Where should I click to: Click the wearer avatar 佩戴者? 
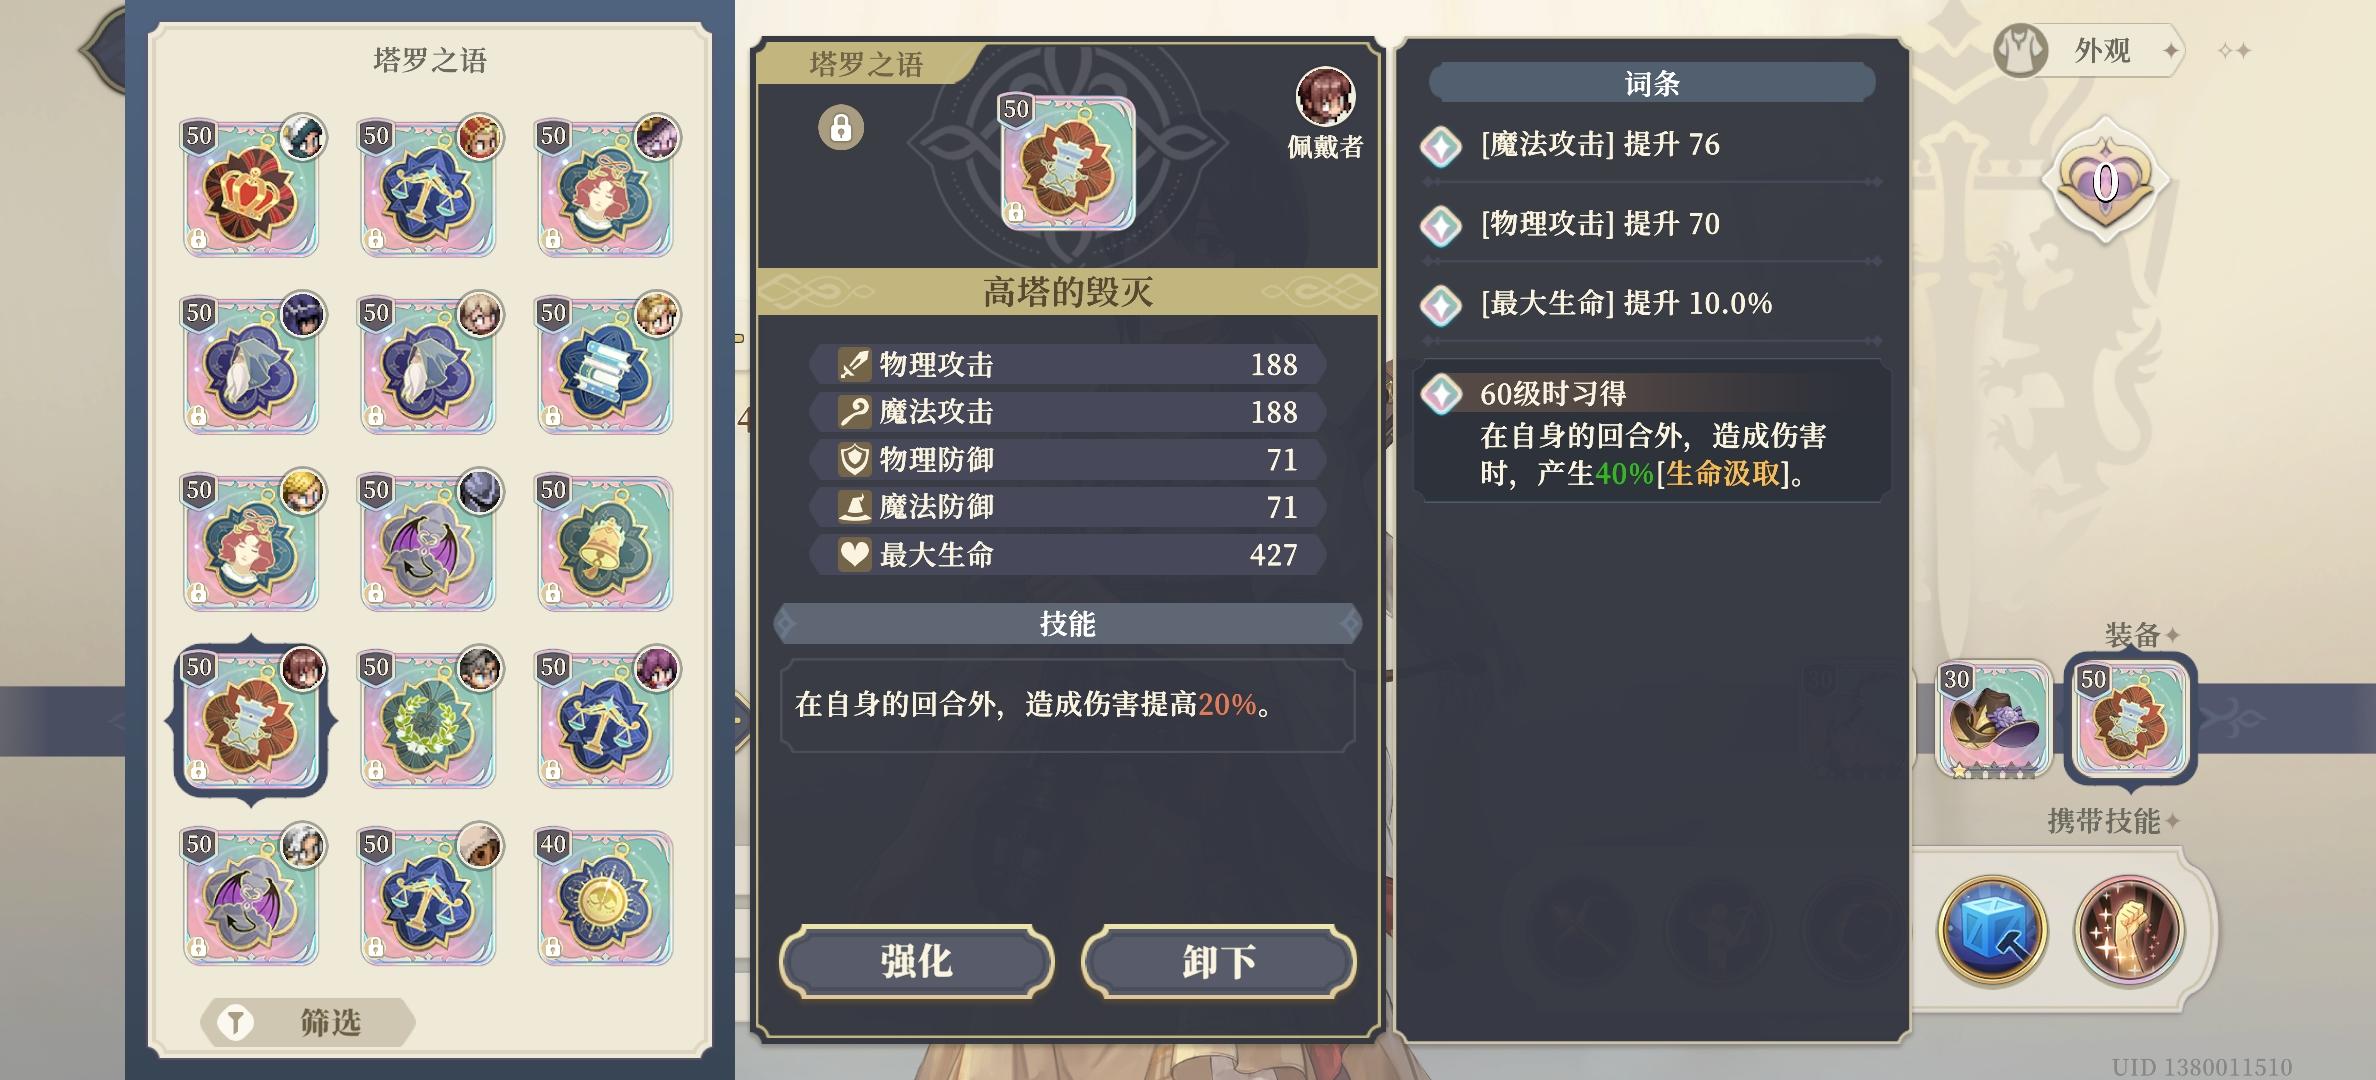tap(1325, 97)
